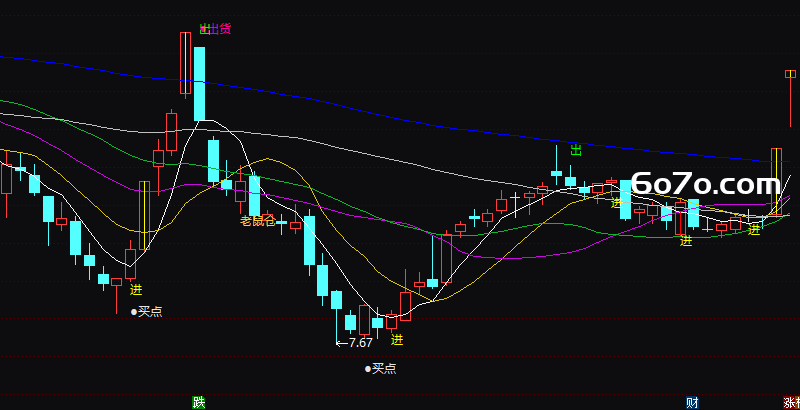Select the 进 label beside 7.67
The width and height of the screenshot is (800, 410).
click(397, 339)
